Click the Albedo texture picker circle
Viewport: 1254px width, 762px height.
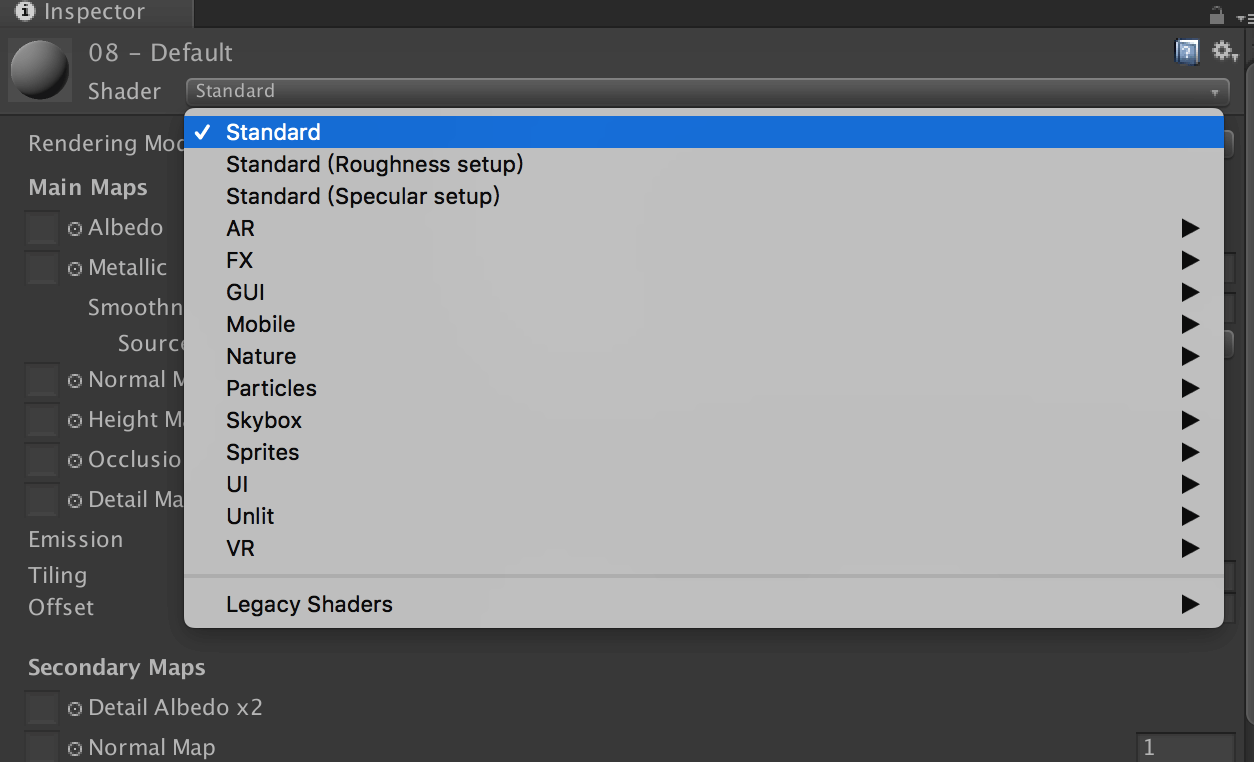point(75,229)
